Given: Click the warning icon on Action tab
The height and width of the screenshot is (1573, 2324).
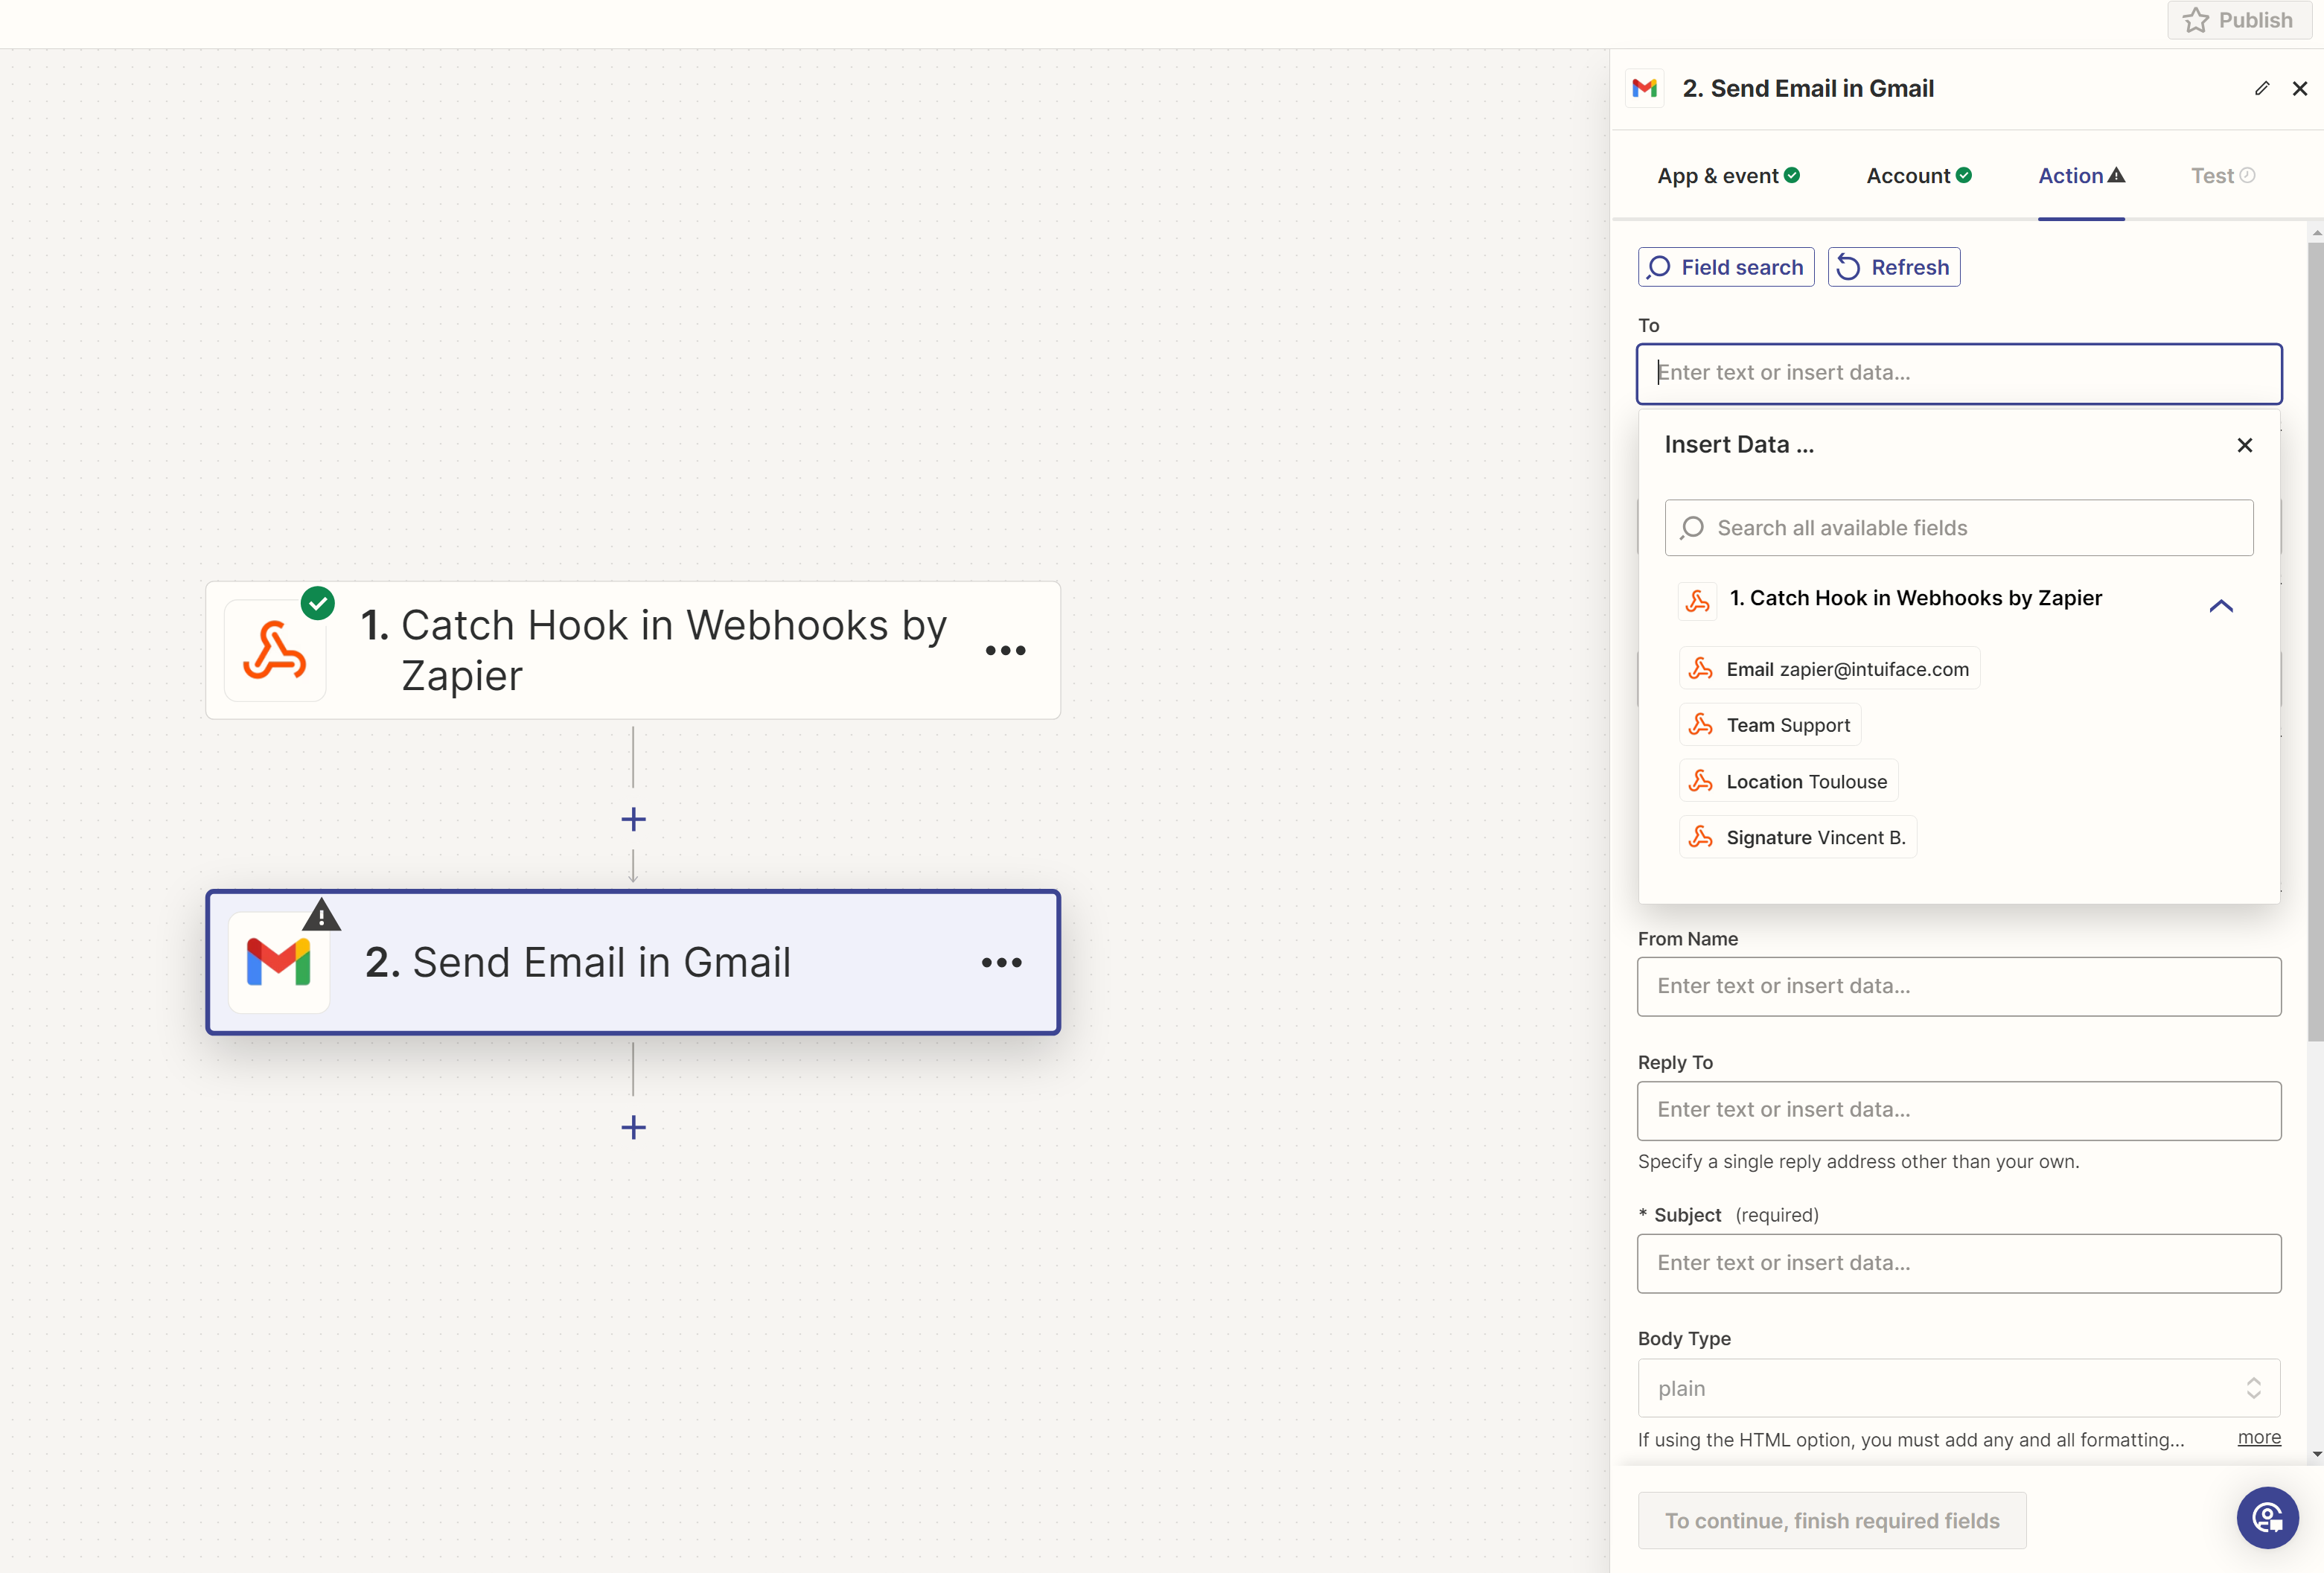Looking at the screenshot, I should 2116,175.
